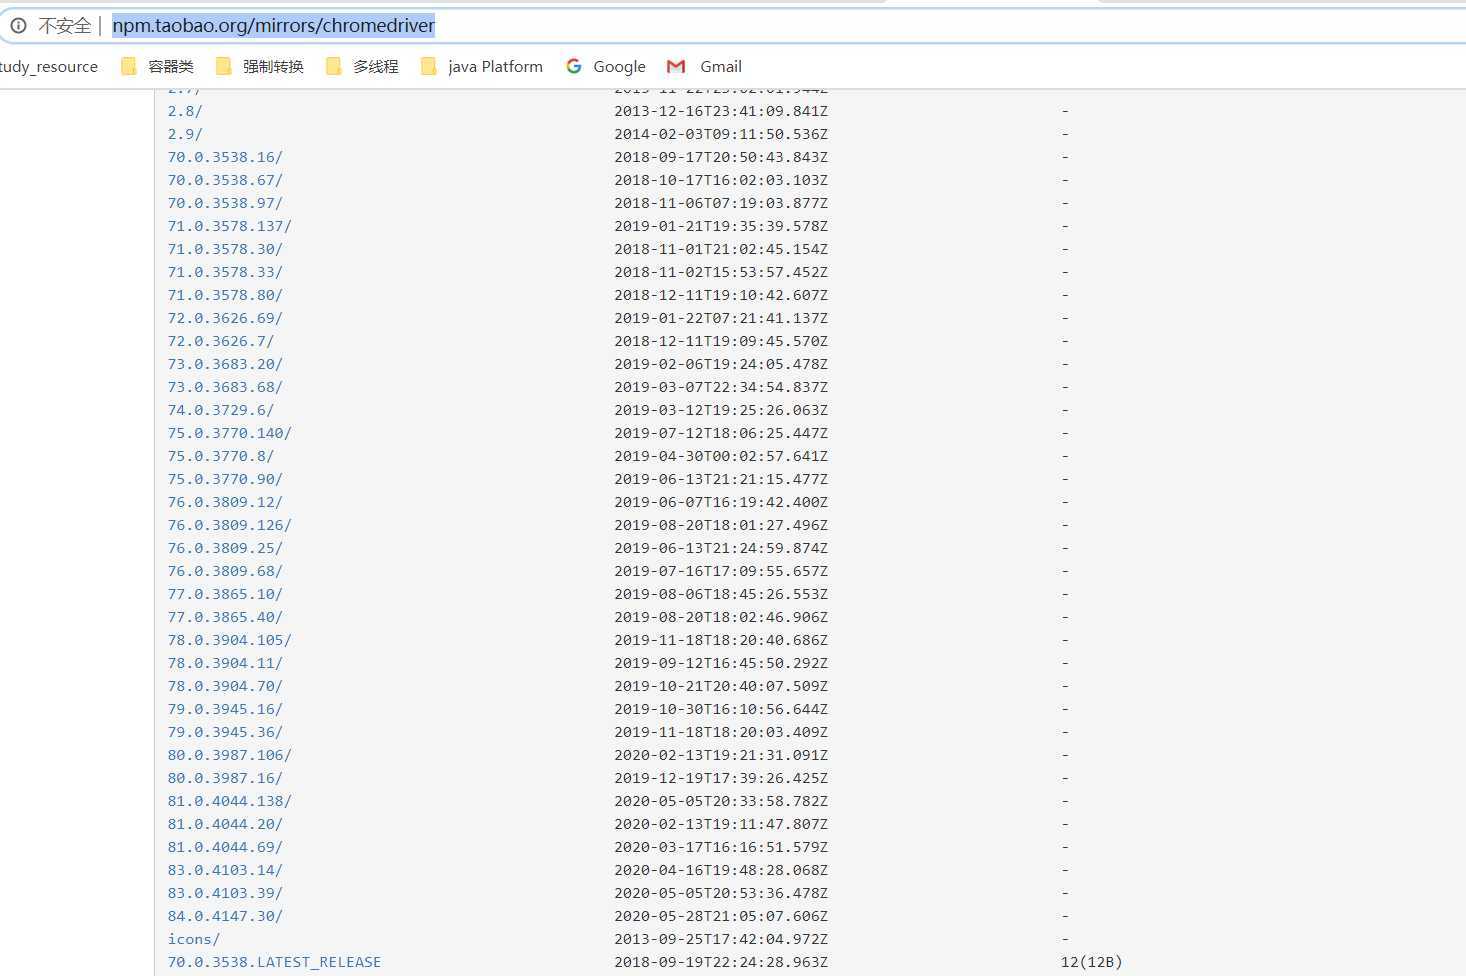Open the 77.0.3865.40/ directory
The height and width of the screenshot is (976, 1466).
pyautogui.click(x=225, y=617)
